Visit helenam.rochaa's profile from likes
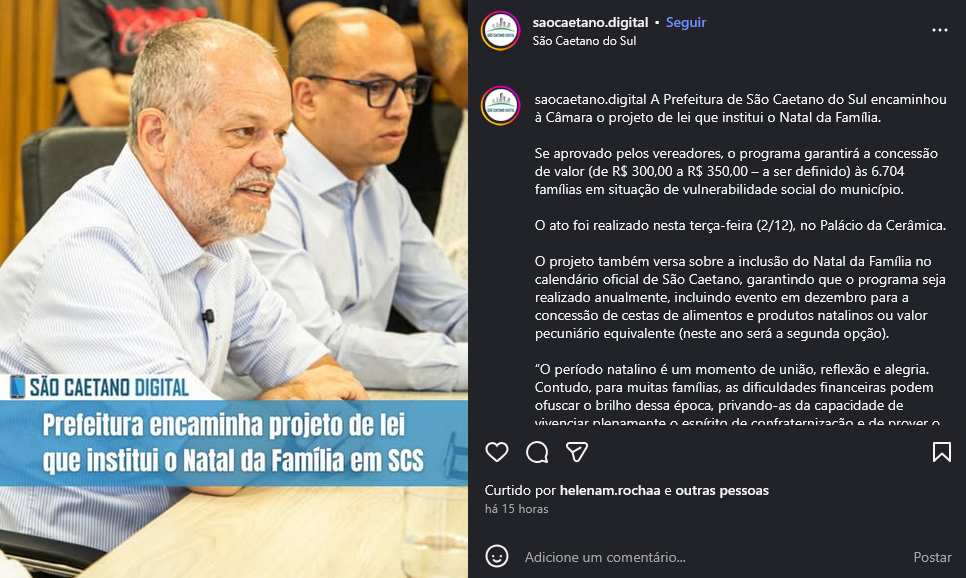 tap(610, 490)
